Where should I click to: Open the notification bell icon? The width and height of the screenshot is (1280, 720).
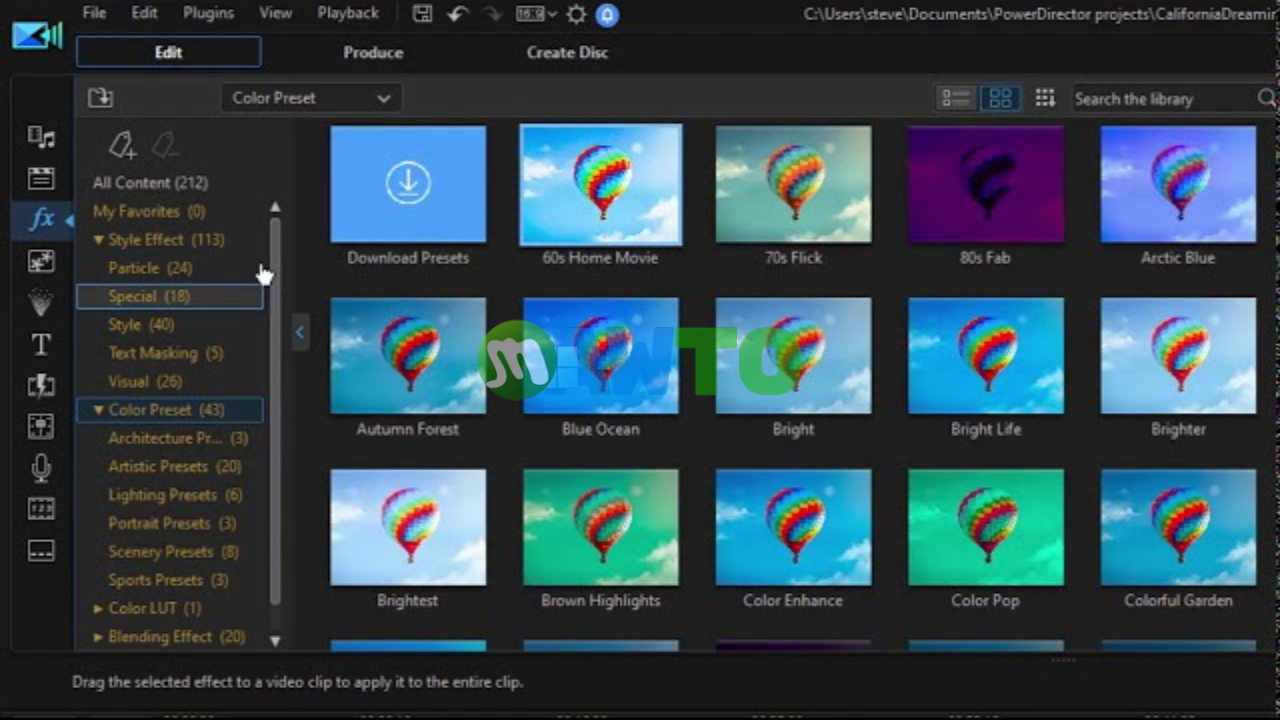pyautogui.click(x=607, y=15)
